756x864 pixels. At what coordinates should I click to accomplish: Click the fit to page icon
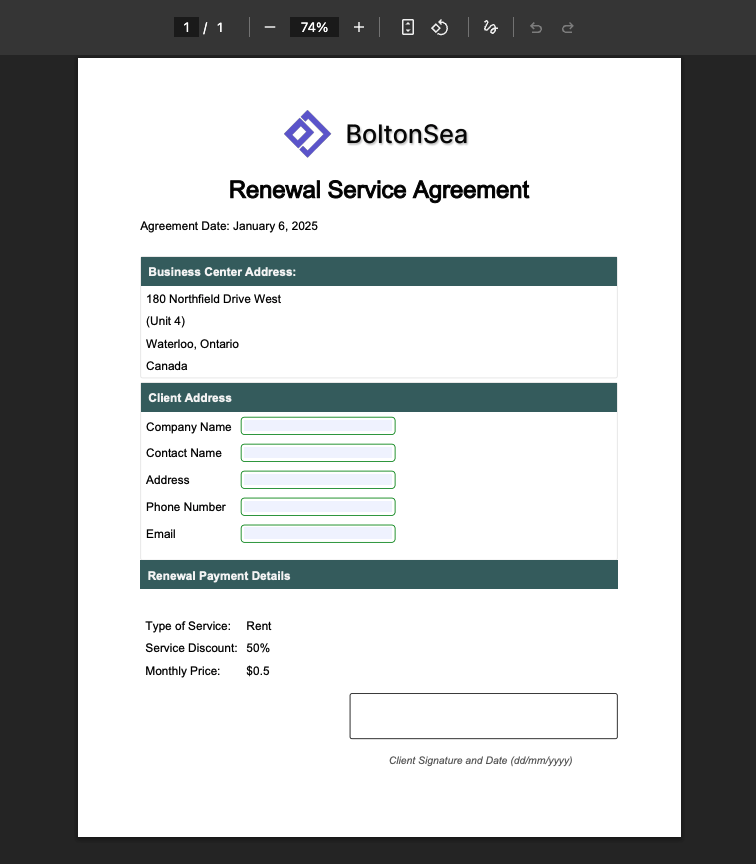(408, 27)
